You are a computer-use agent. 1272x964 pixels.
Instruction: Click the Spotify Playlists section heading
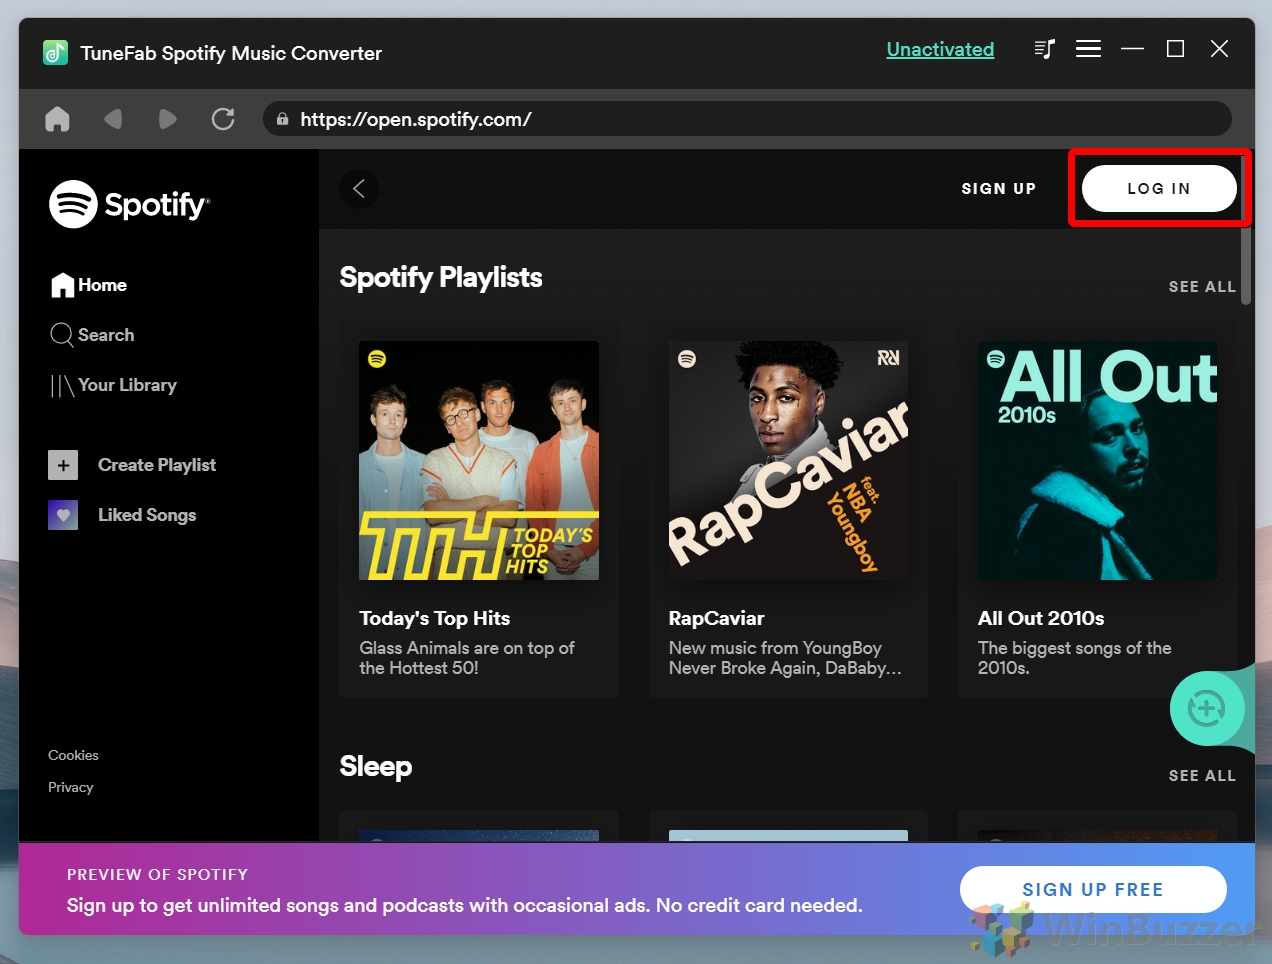441,277
